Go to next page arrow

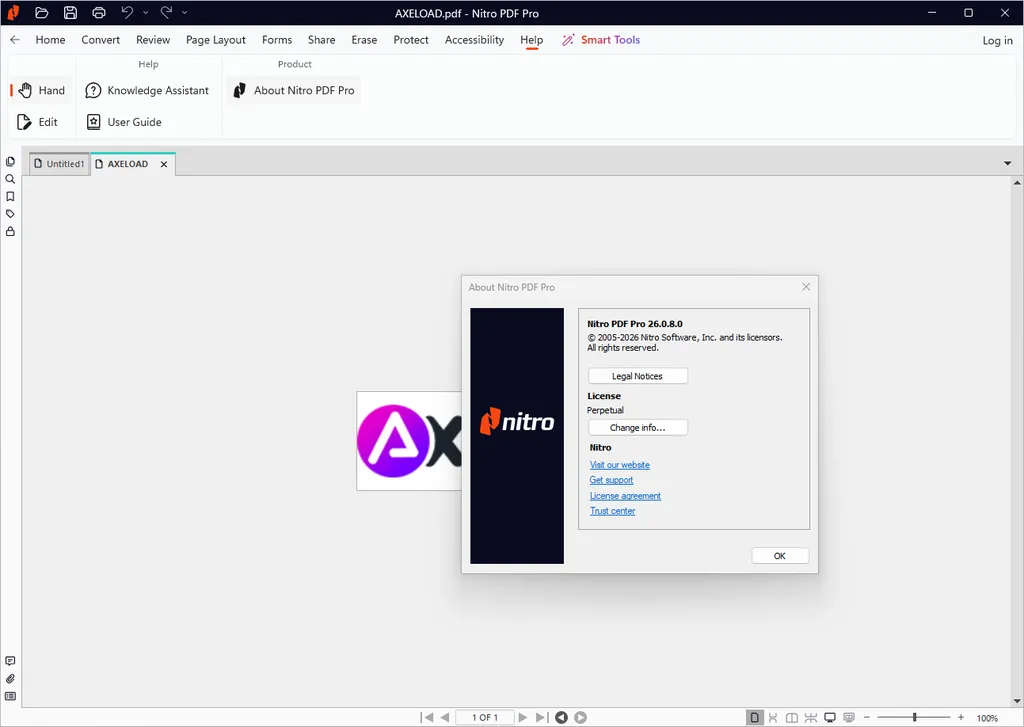tap(522, 717)
